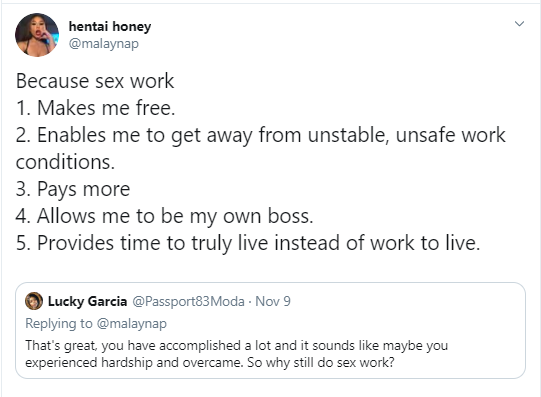Click the '4. Allows me to be my own boss.' line
Image resolution: width=541 pixels, height=397 pixels.
tap(165, 216)
